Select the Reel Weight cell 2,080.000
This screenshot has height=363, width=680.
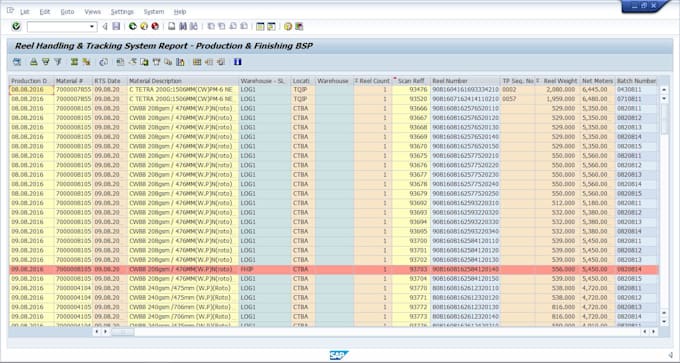click(557, 90)
